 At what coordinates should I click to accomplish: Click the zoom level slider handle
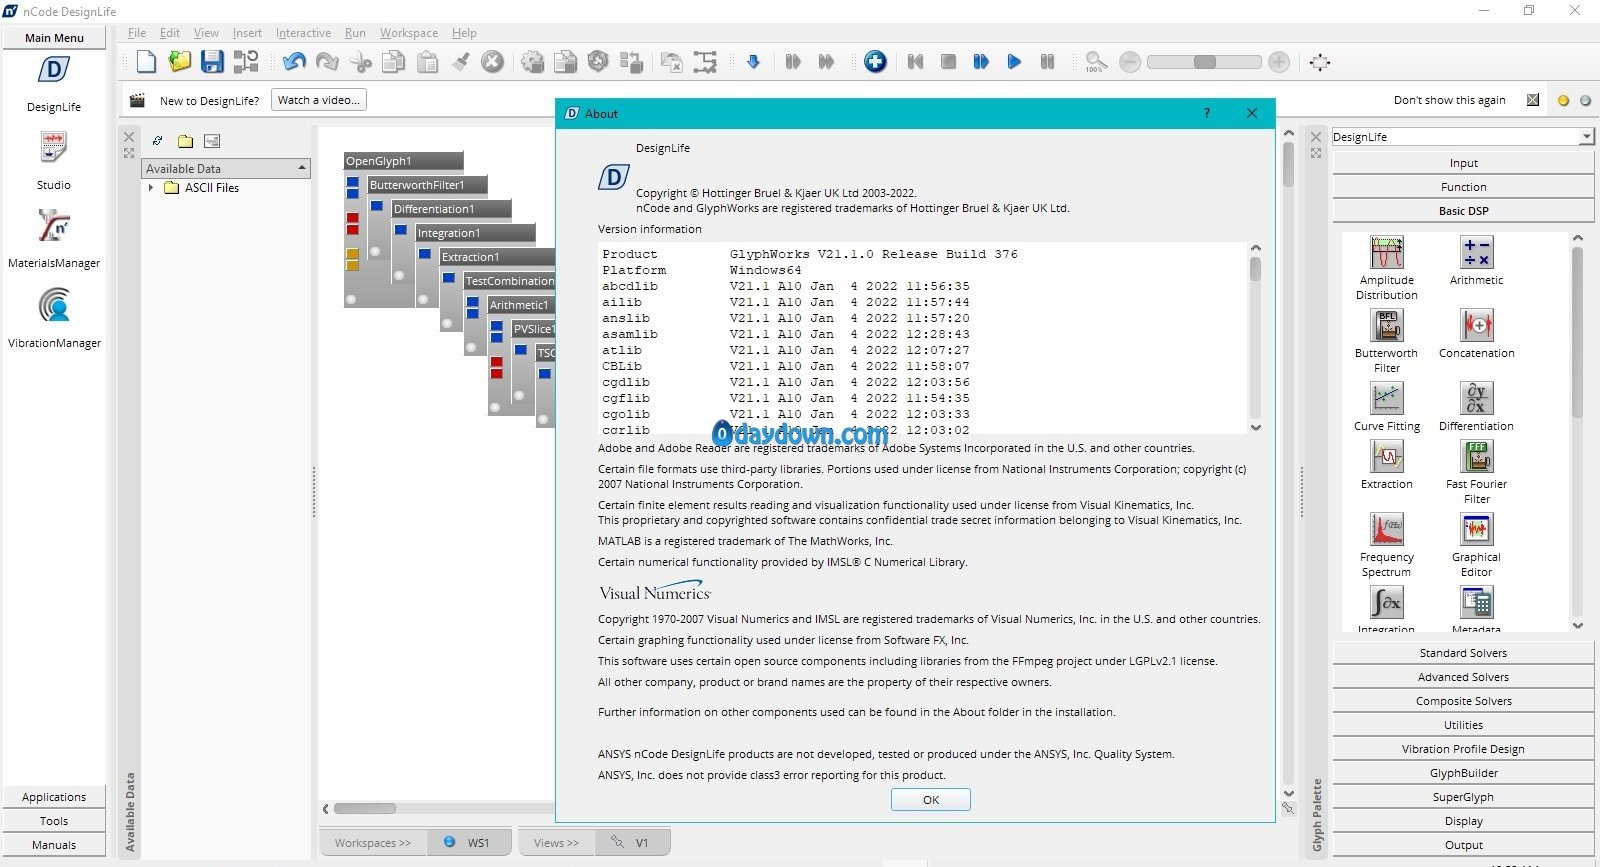1205,62
